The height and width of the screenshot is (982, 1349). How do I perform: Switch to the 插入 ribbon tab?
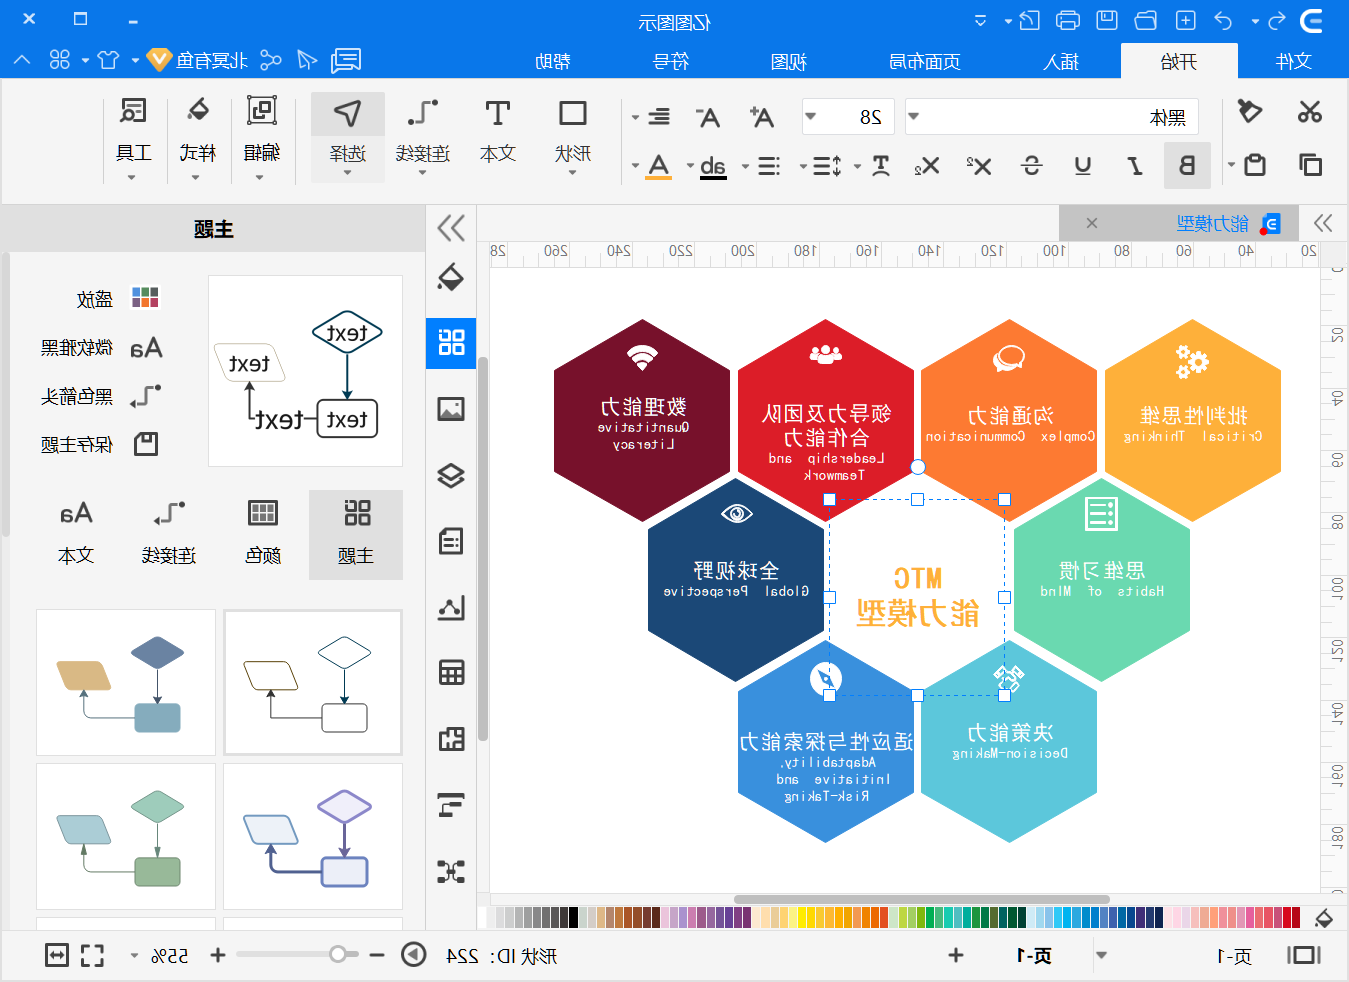(1061, 62)
